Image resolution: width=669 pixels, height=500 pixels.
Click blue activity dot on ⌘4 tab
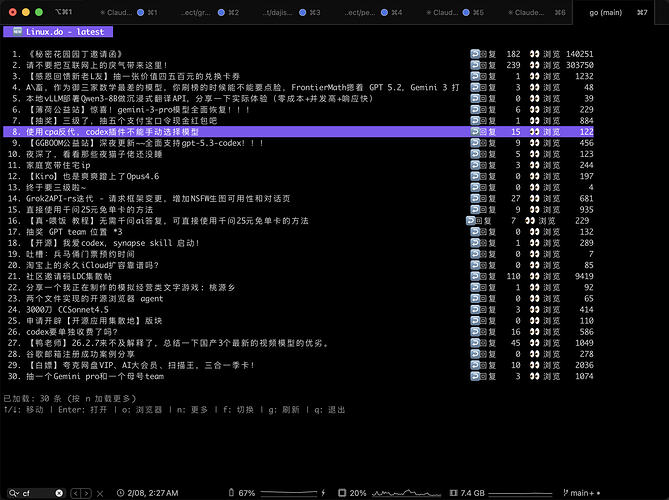click(384, 12)
